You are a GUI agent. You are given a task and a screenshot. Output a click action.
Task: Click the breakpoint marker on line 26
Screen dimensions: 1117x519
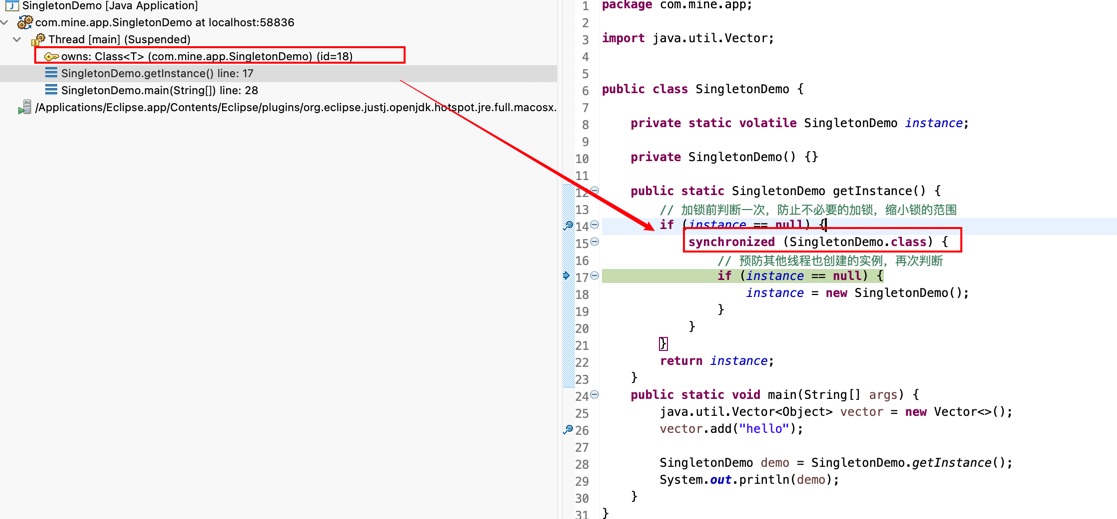568,429
